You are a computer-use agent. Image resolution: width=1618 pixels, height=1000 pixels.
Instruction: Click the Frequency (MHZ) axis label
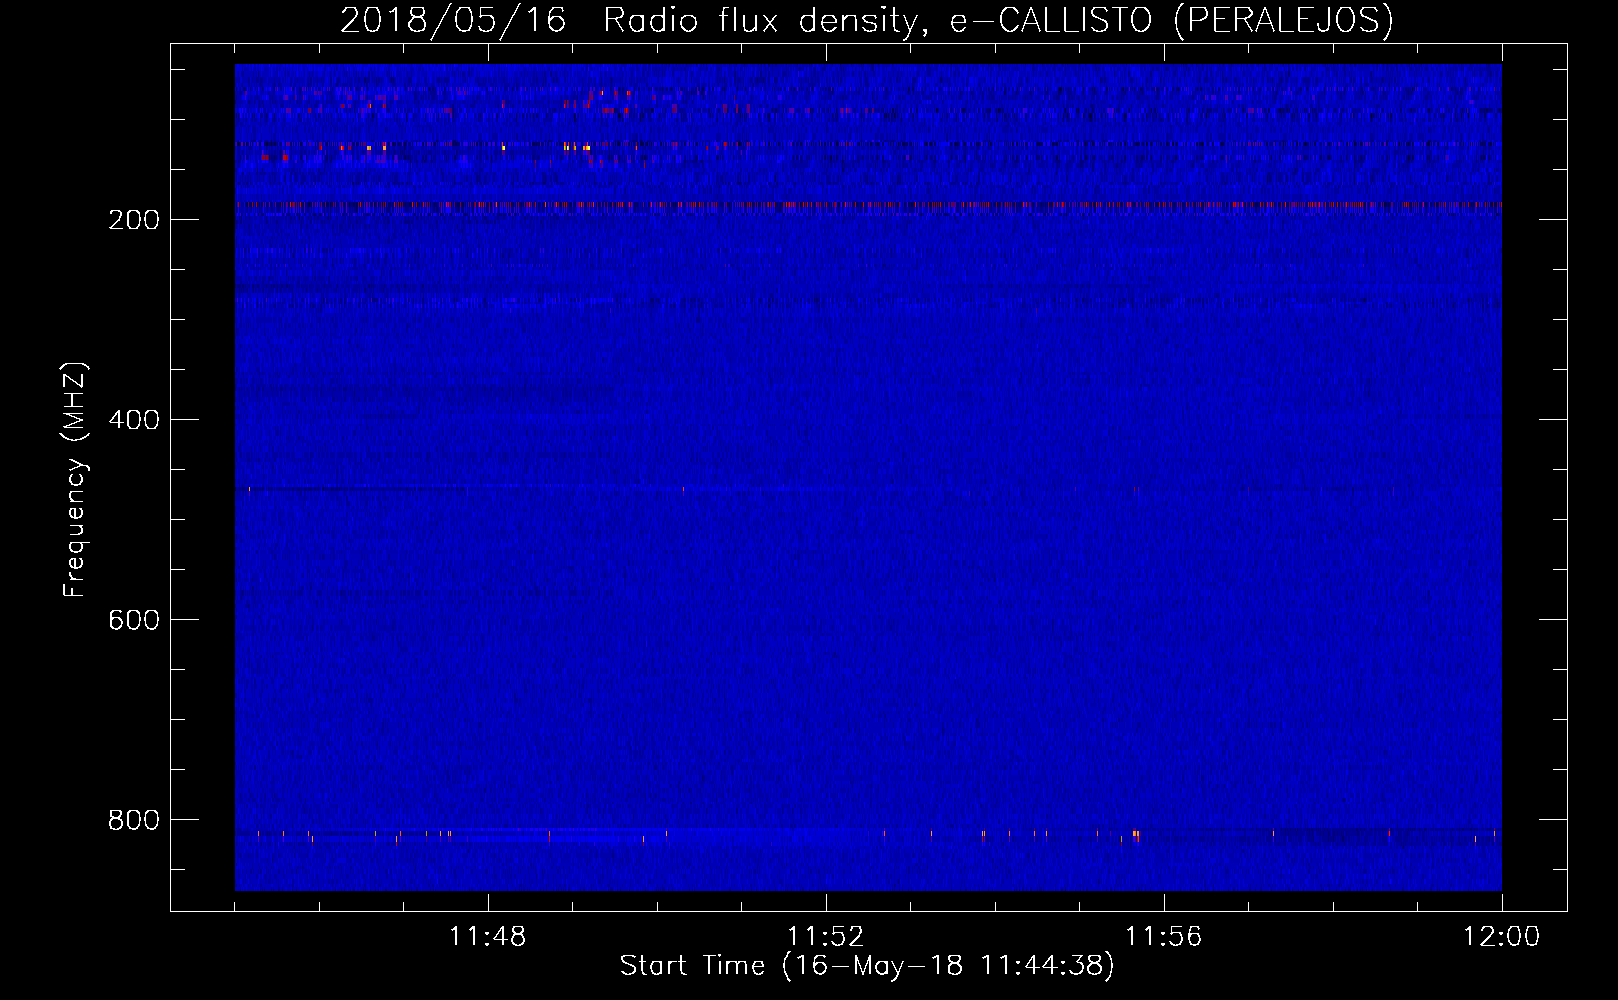click(75, 480)
